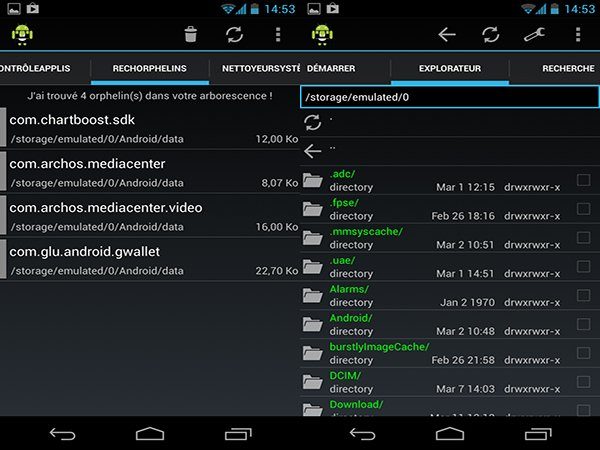
Task: Open the .fpse/ directory name
Action: coord(344,203)
